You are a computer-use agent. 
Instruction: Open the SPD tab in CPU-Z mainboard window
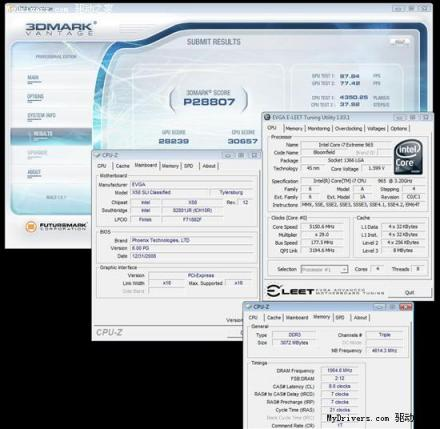(x=189, y=166)
